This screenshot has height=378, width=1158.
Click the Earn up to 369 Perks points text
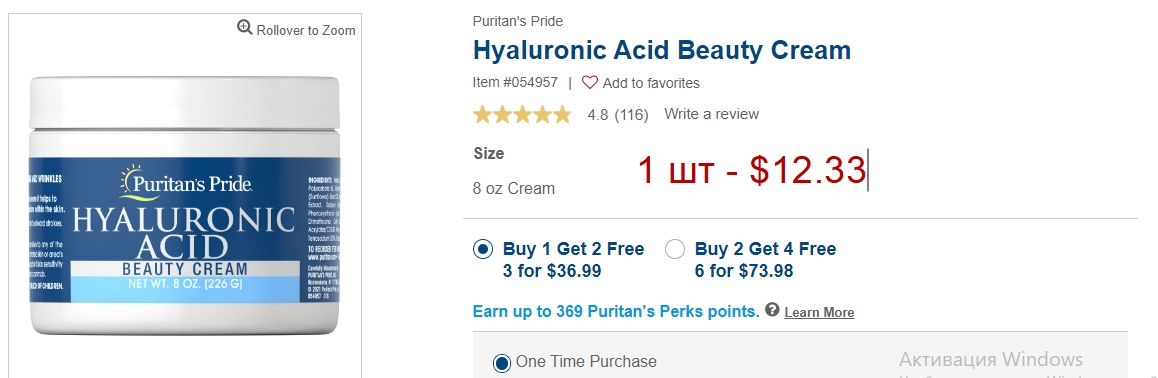(x=616, y=312)
